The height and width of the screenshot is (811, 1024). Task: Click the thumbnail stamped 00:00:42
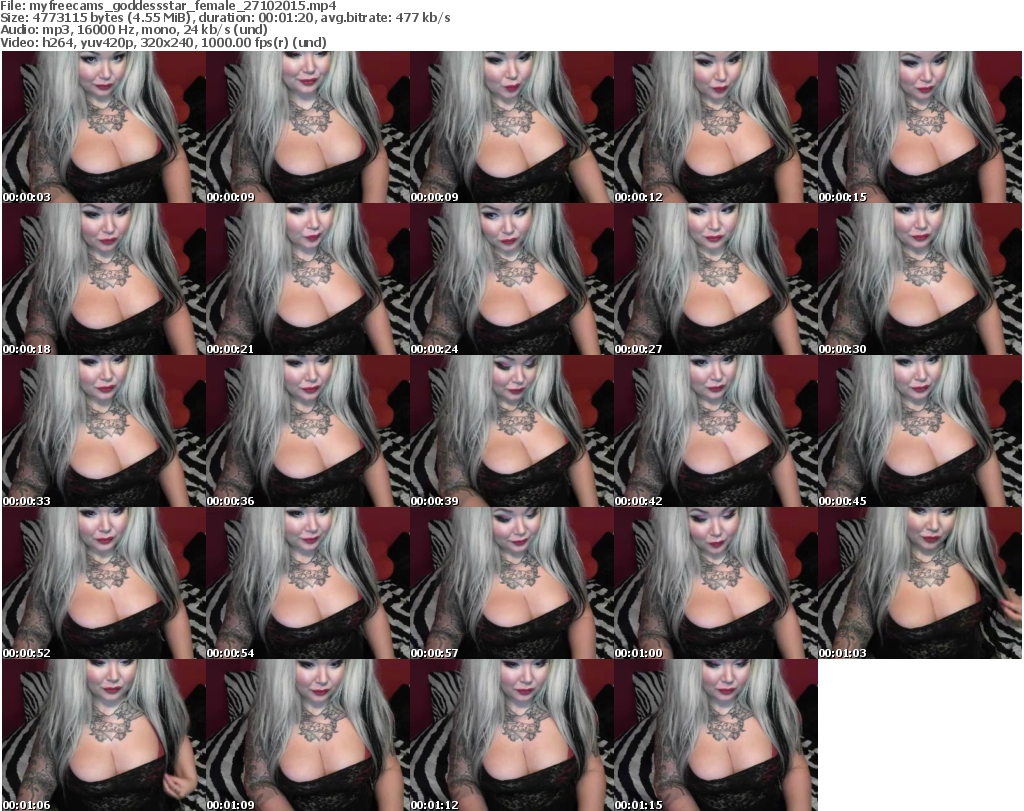pos(716,432)
